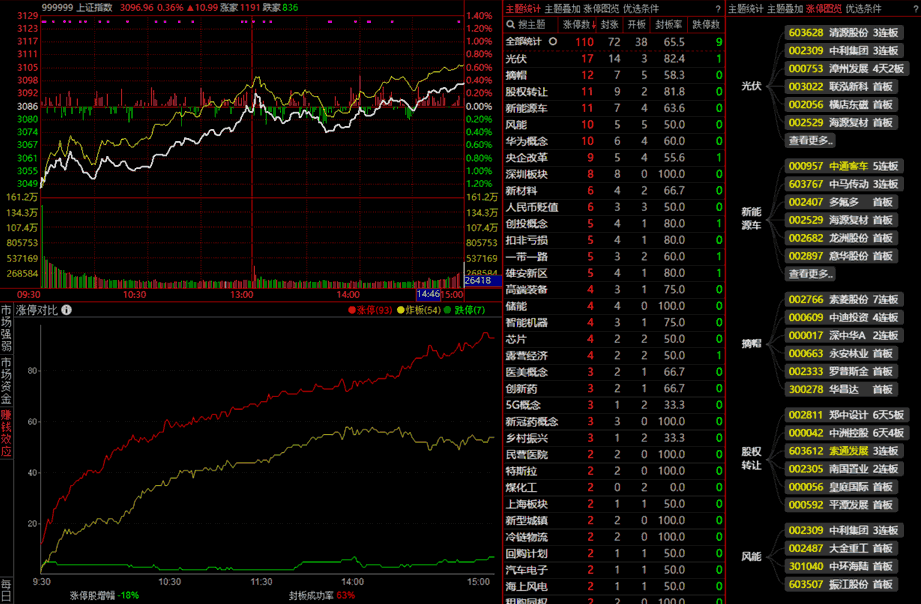Sort the table by 涨停数 column header

579,25
